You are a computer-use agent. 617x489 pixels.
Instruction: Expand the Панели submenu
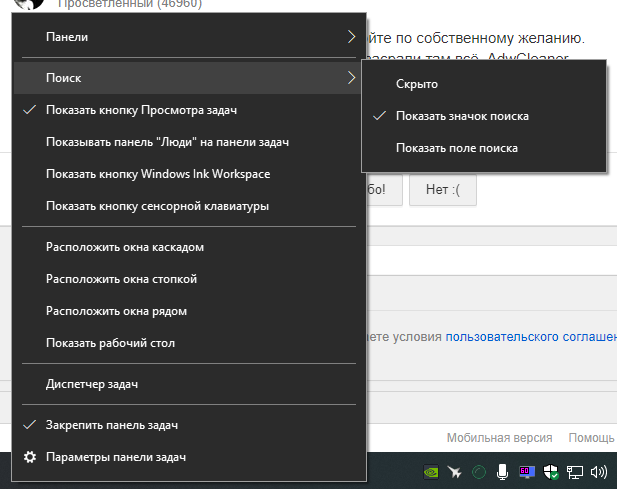click(189, 37)
